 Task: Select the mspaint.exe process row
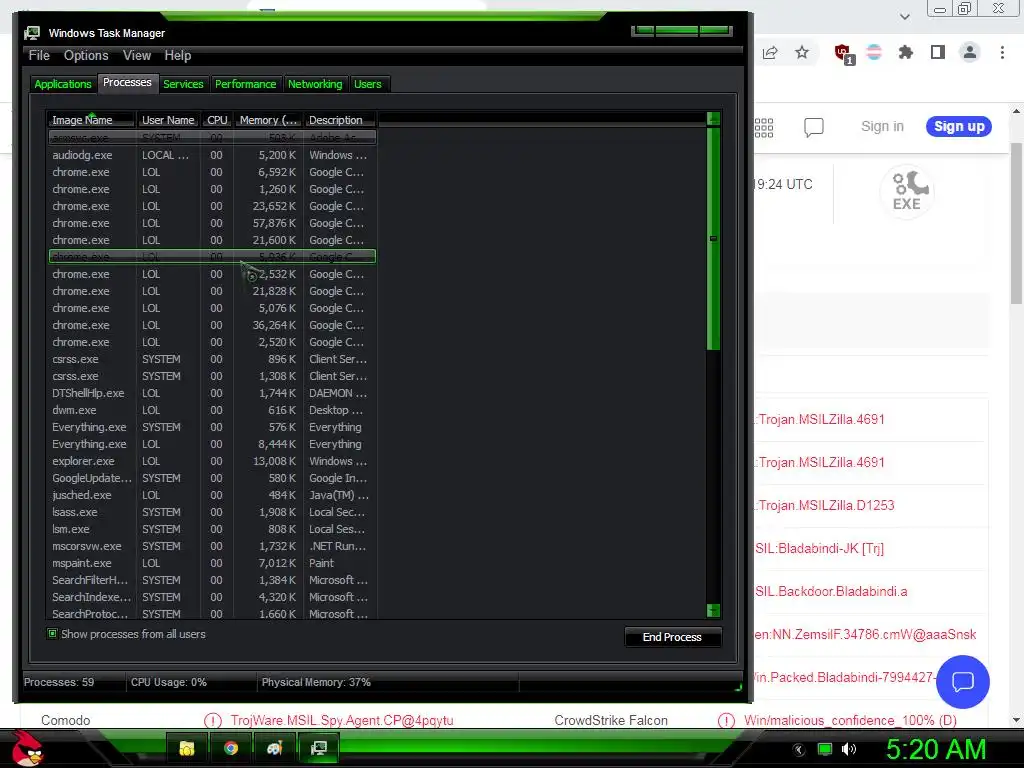pyautogui.click(x=212, y=563)
